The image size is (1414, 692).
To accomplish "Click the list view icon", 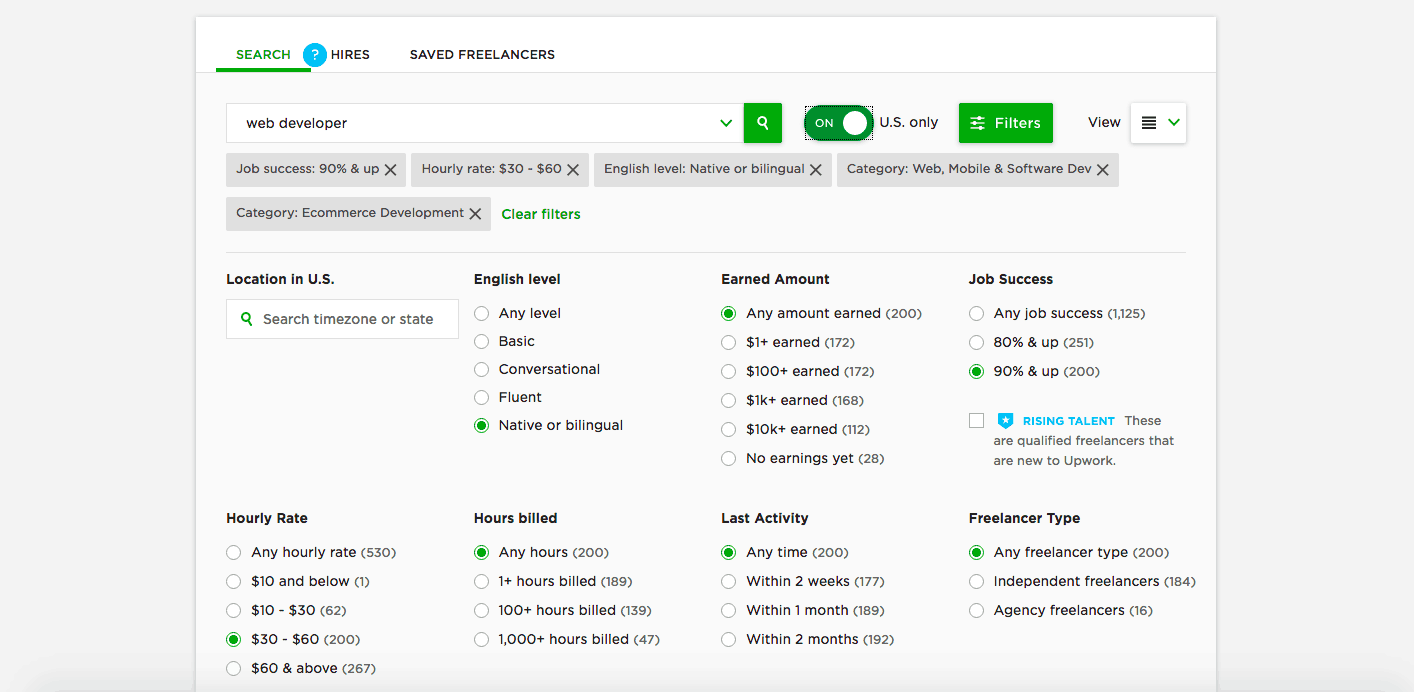I will (1149, 123).
